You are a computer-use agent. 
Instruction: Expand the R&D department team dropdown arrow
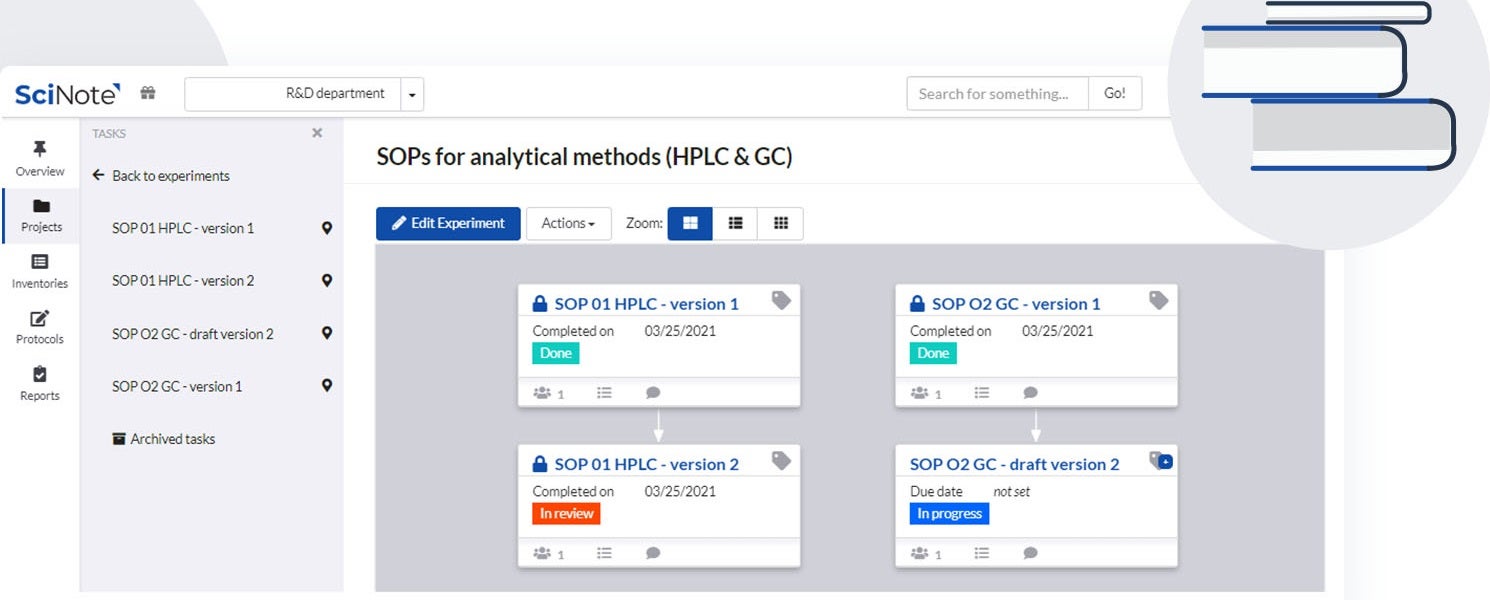(x=412, y=95)
